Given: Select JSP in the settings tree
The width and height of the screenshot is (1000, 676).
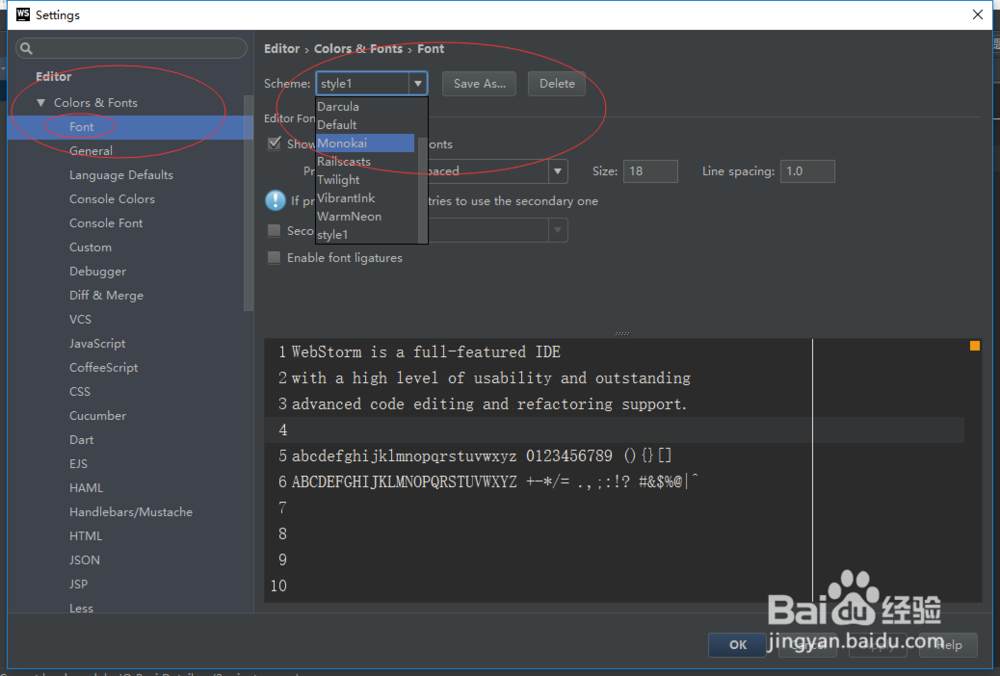Looking at the screenshot, I should [x=78, y=584].
